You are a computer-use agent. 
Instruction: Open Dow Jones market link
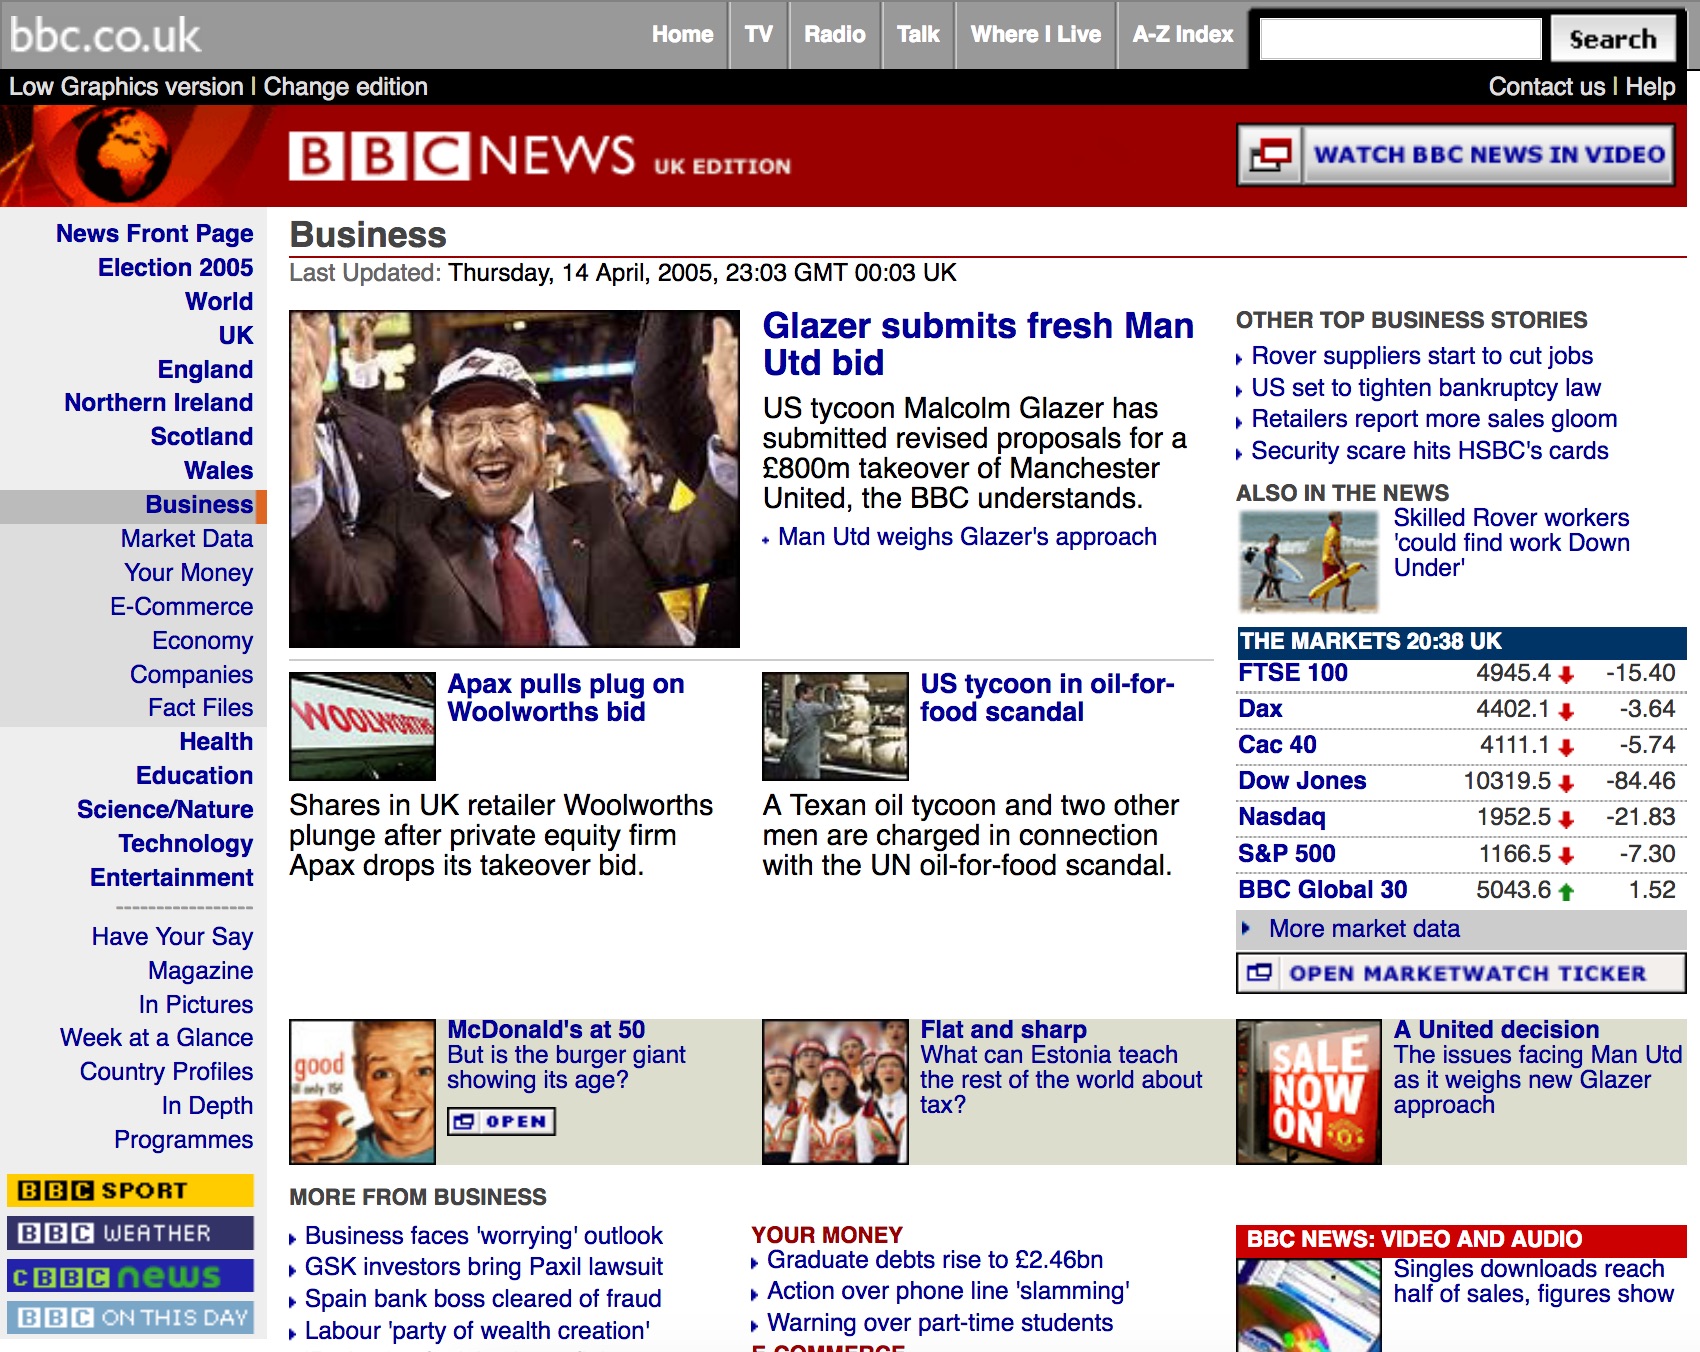[1302, 781]
